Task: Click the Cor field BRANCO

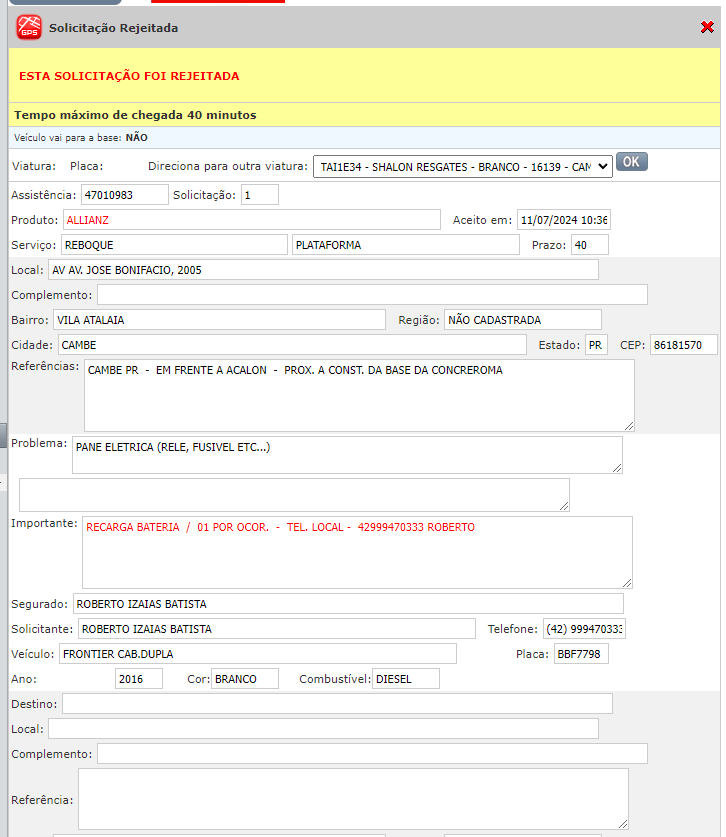Action: pyautogui.click(x=245, y=679)
